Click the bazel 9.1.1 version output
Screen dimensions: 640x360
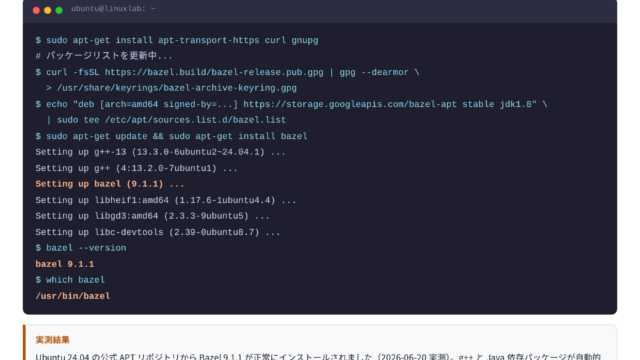pos(64,264)
